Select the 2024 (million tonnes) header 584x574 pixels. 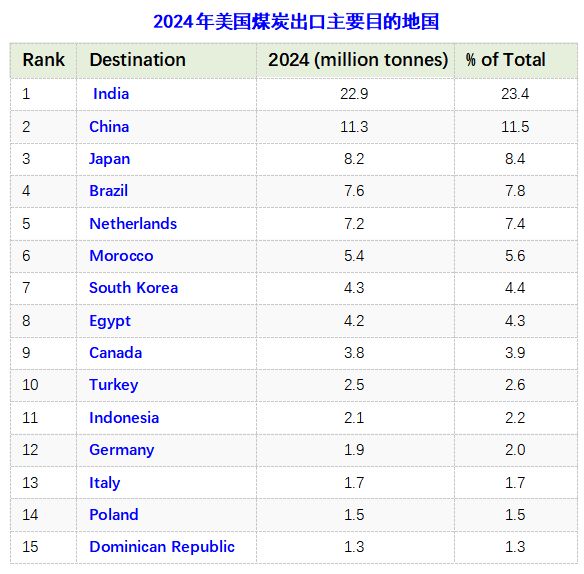click(358, 60)
